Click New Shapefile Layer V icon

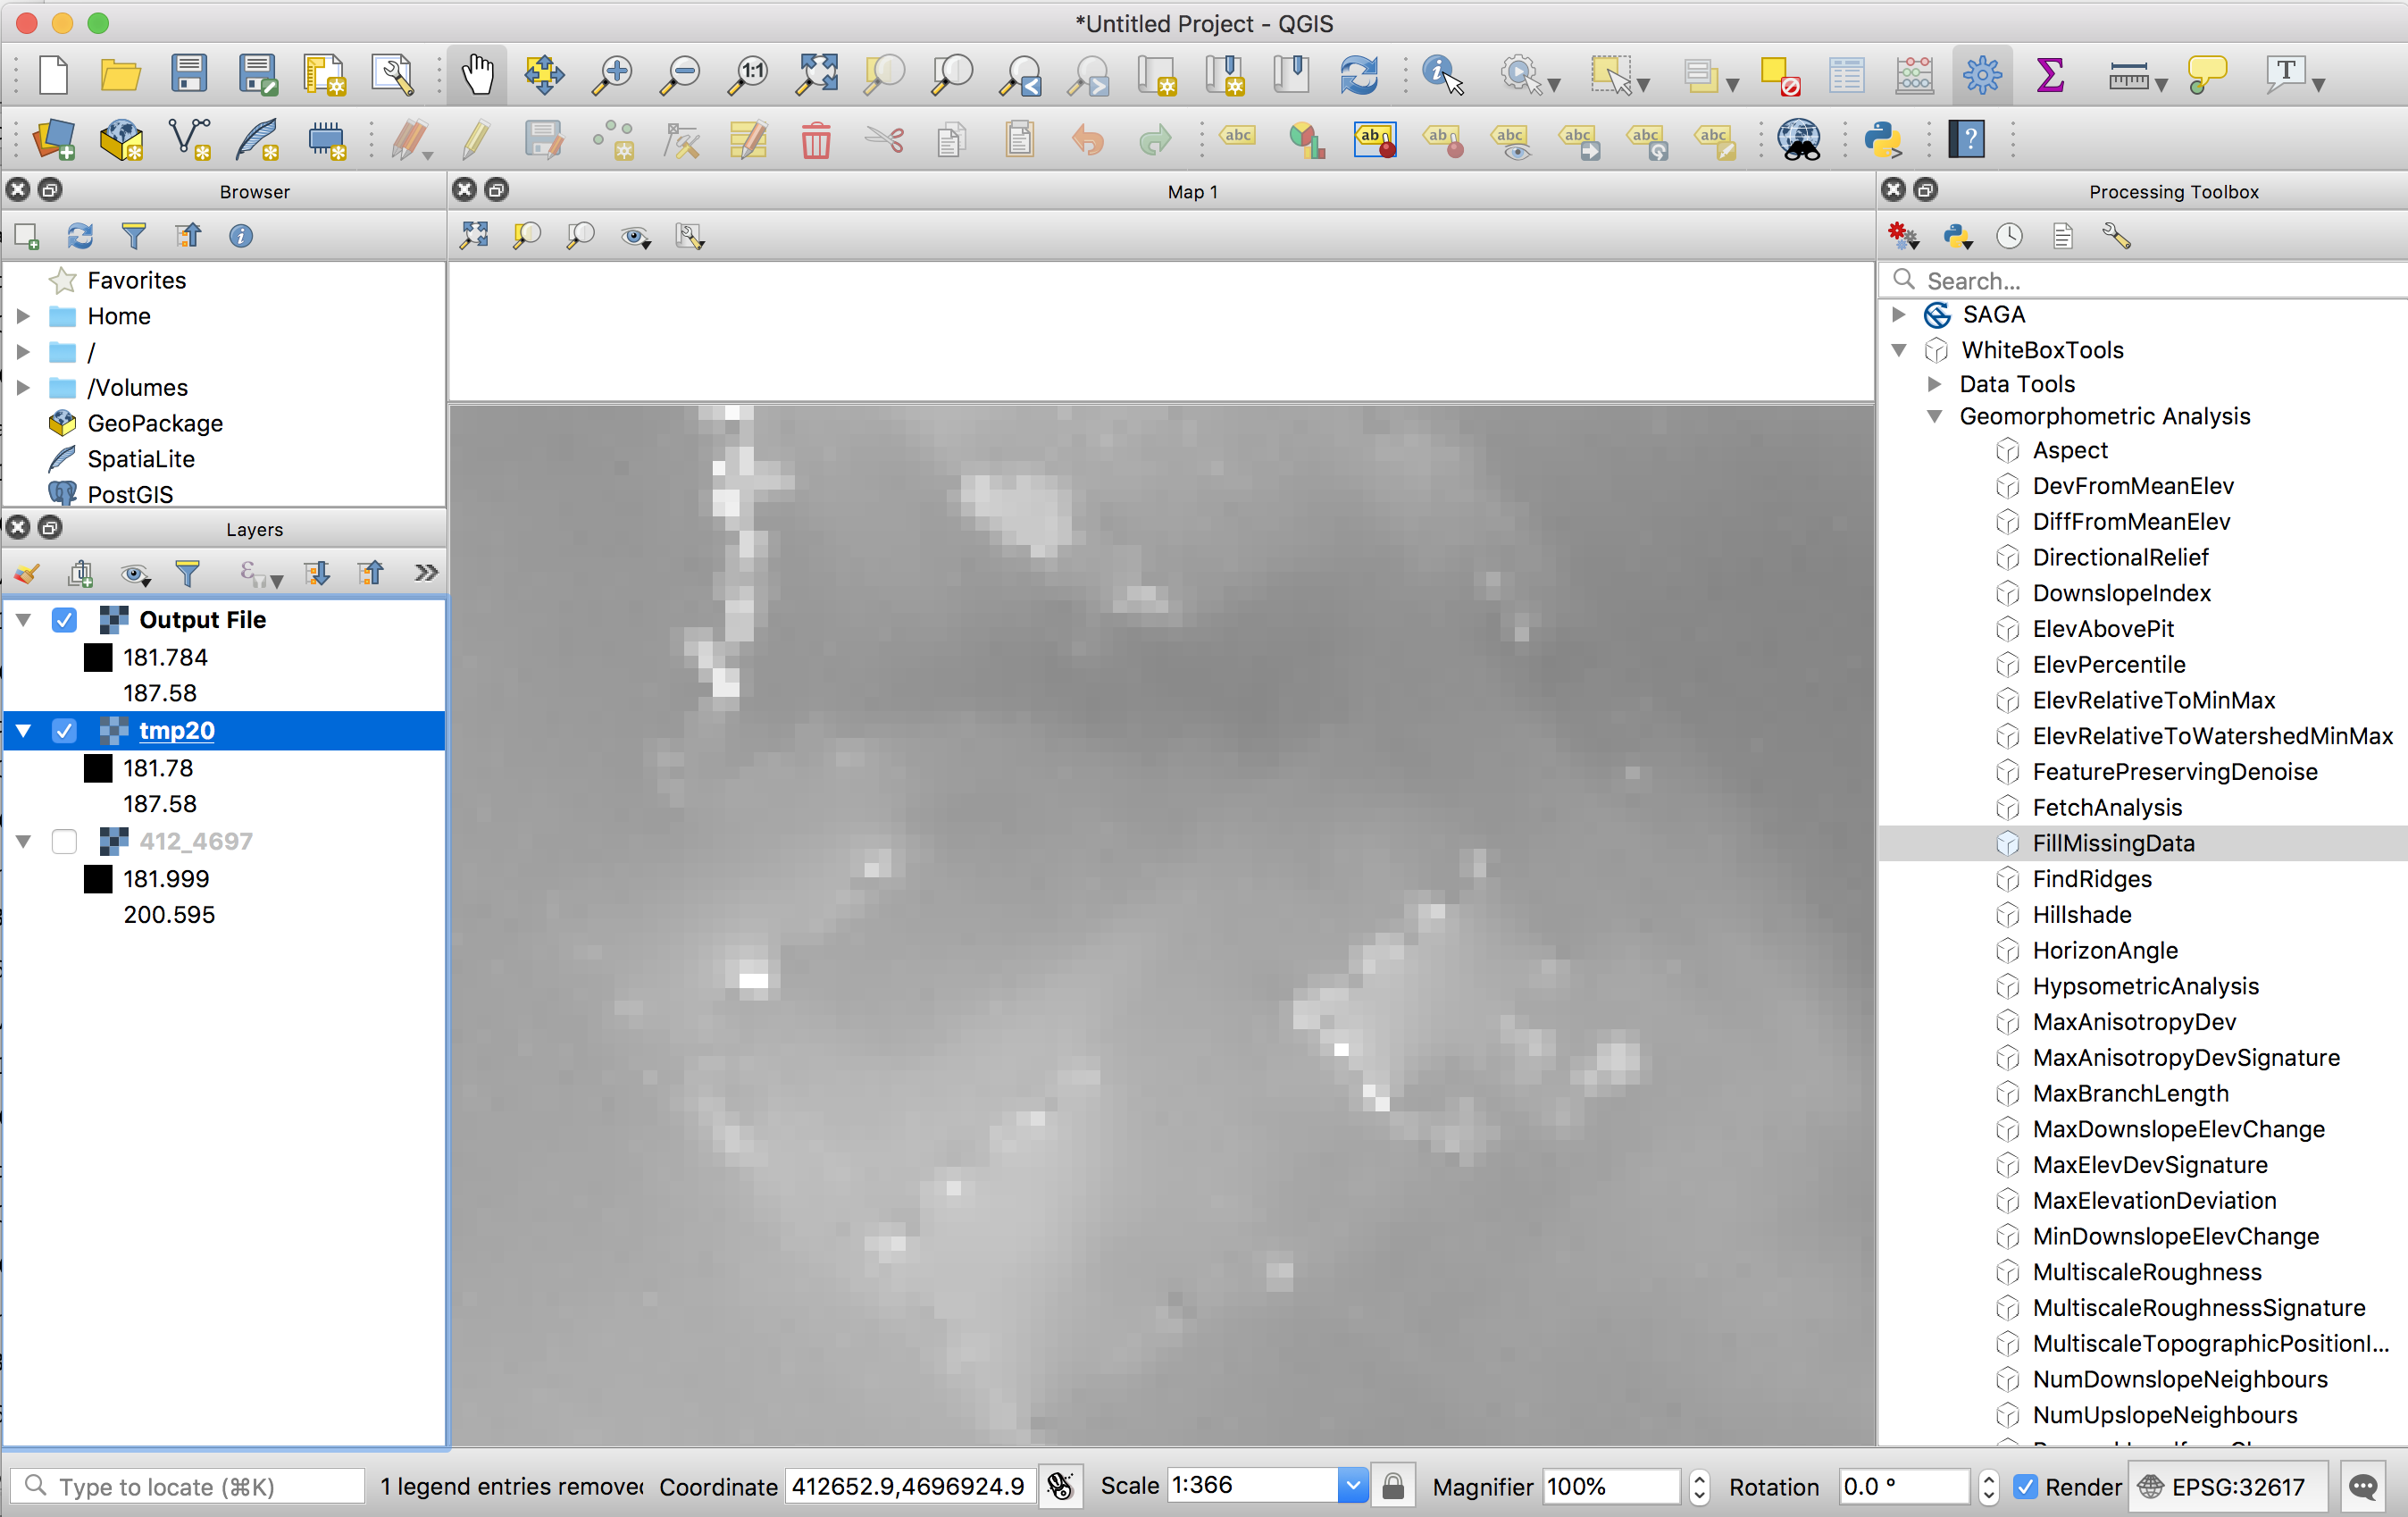(x=189, y=139)
